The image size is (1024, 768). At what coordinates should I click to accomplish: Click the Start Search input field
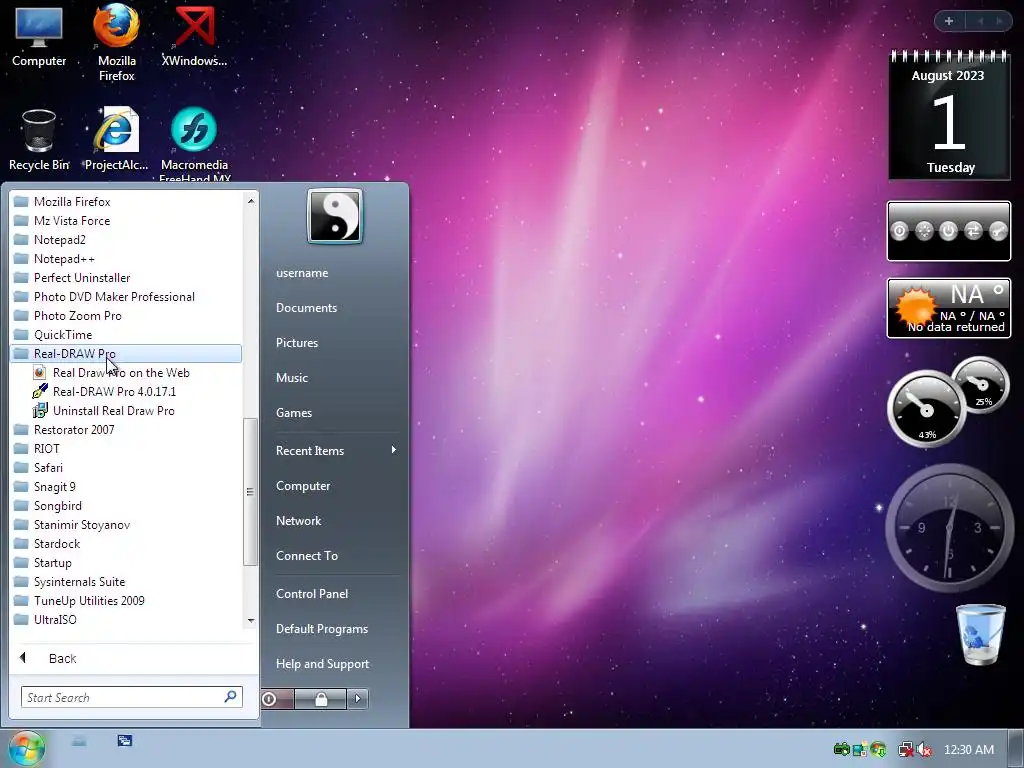point(131,697)
